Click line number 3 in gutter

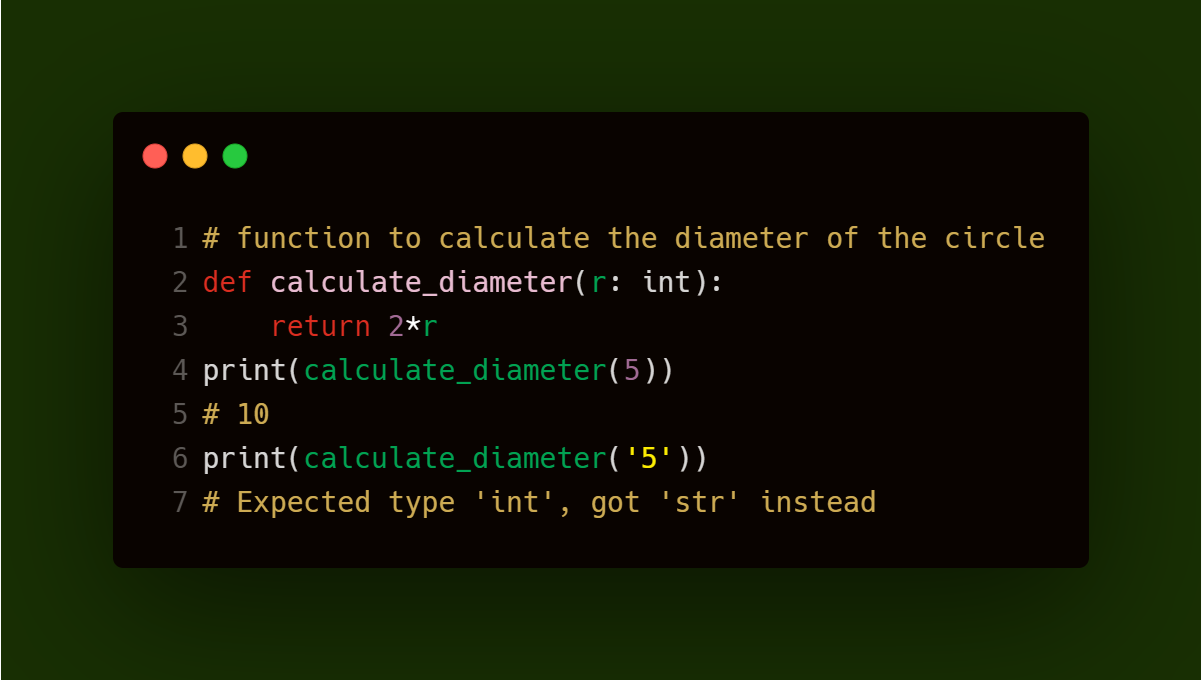tap(180, 327)
